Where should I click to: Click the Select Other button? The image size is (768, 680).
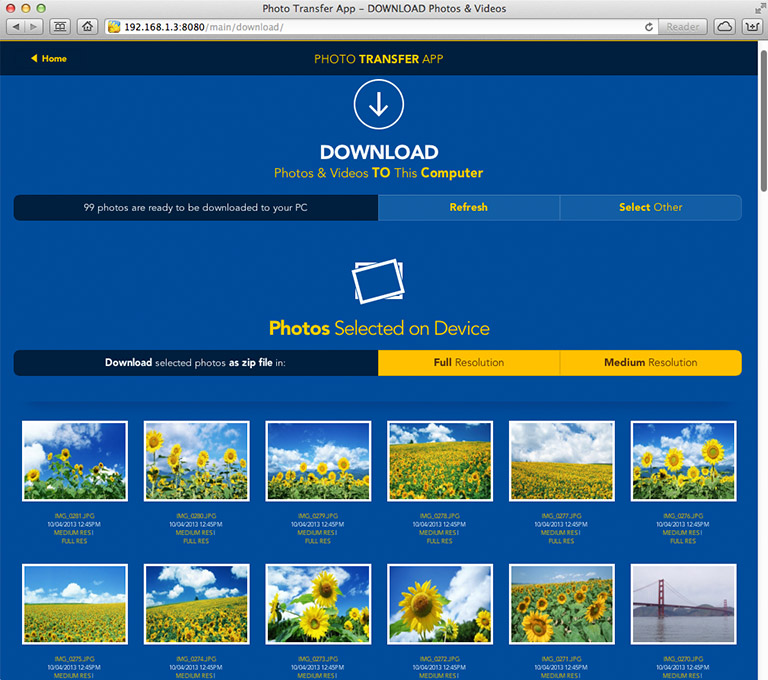[650, 207]
